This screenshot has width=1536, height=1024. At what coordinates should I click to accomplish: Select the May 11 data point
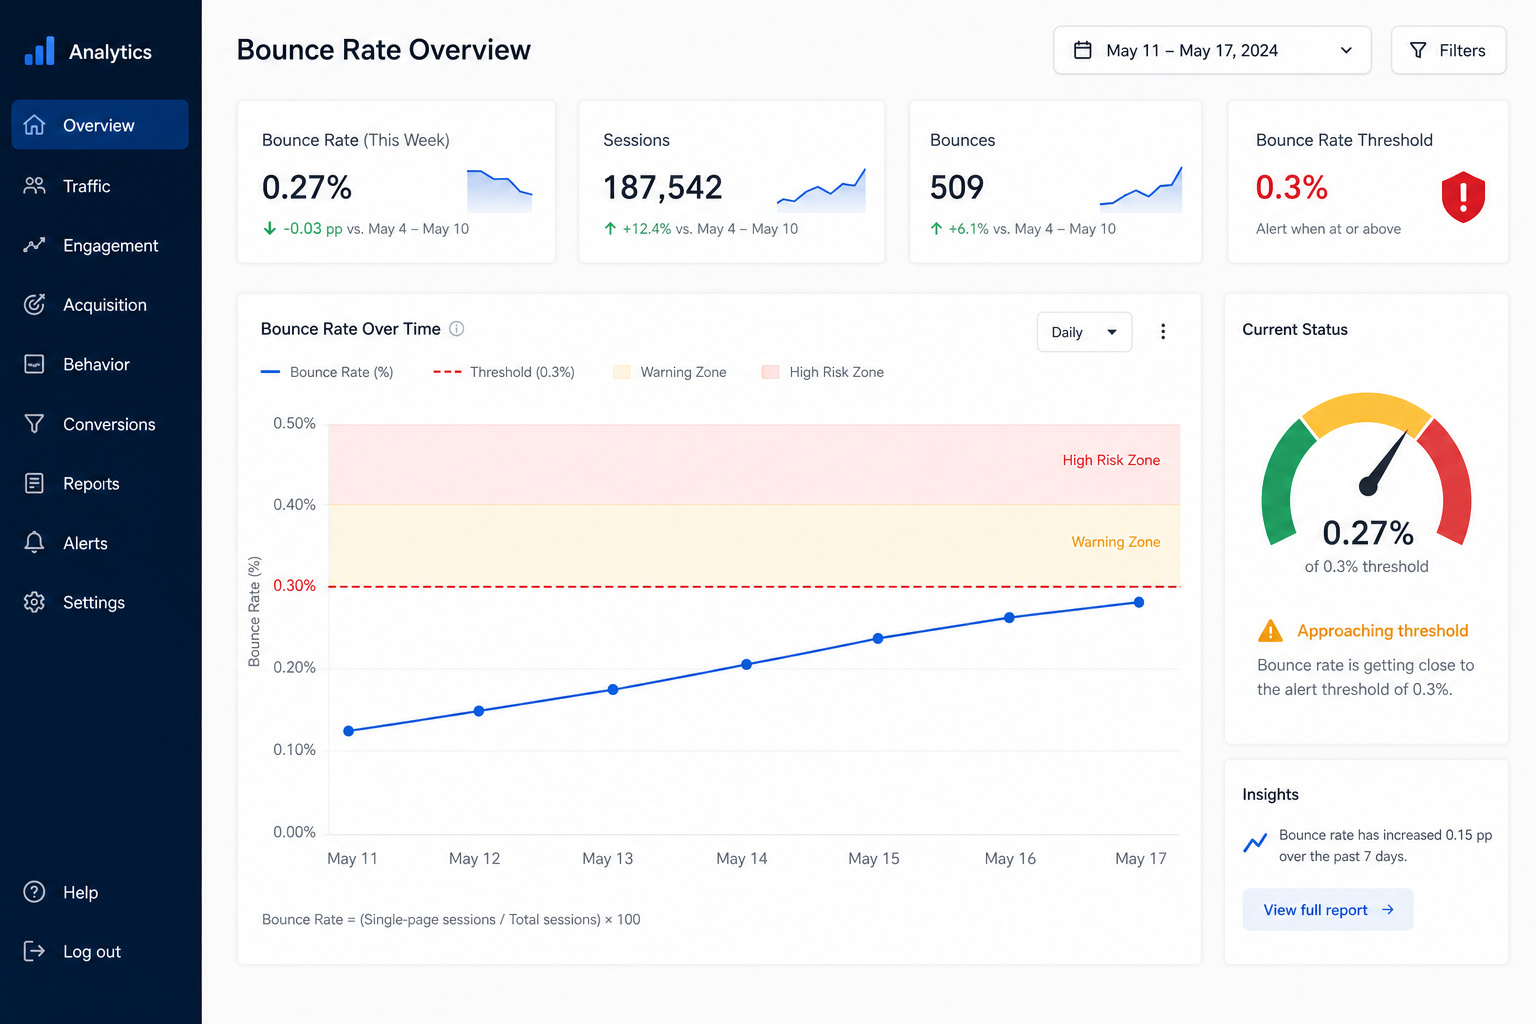click(x=349, y=731)
